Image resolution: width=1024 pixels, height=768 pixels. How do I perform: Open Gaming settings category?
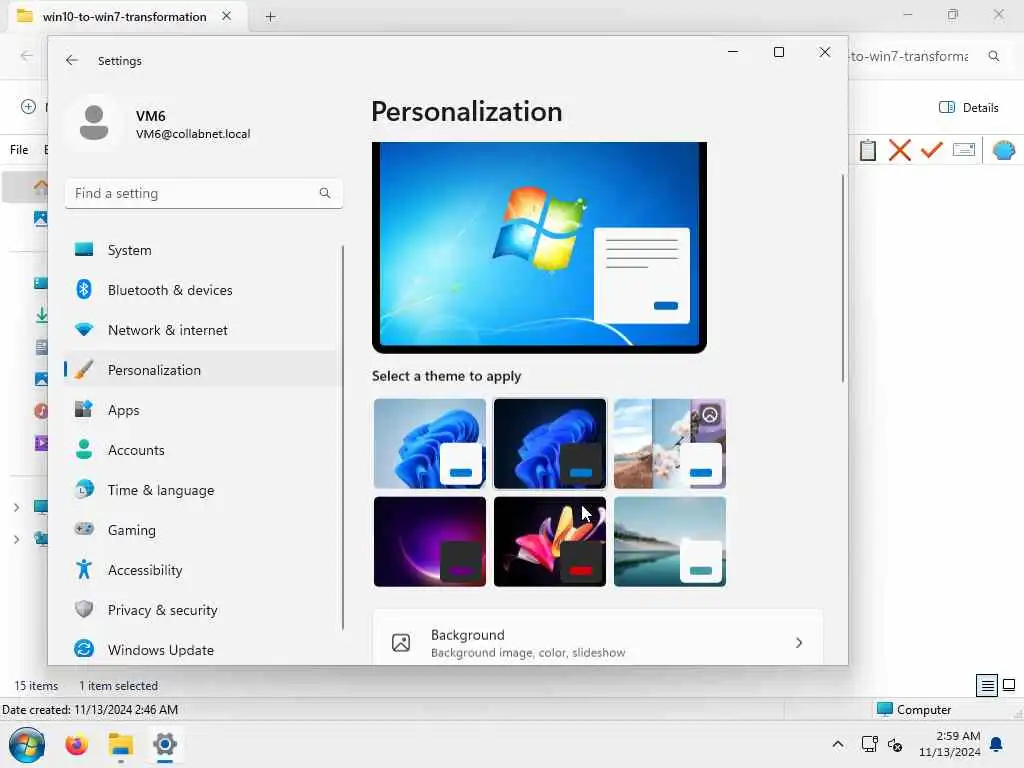coord(202,530)
